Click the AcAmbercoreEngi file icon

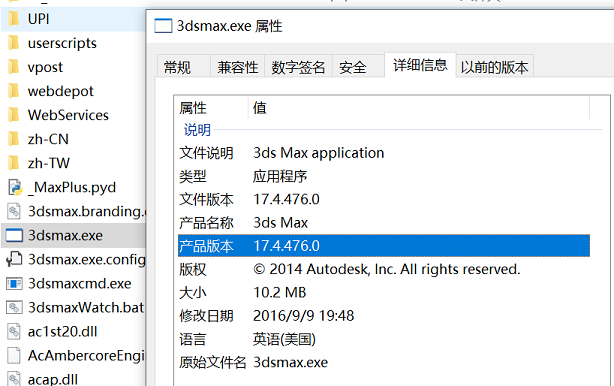[14, 355]
